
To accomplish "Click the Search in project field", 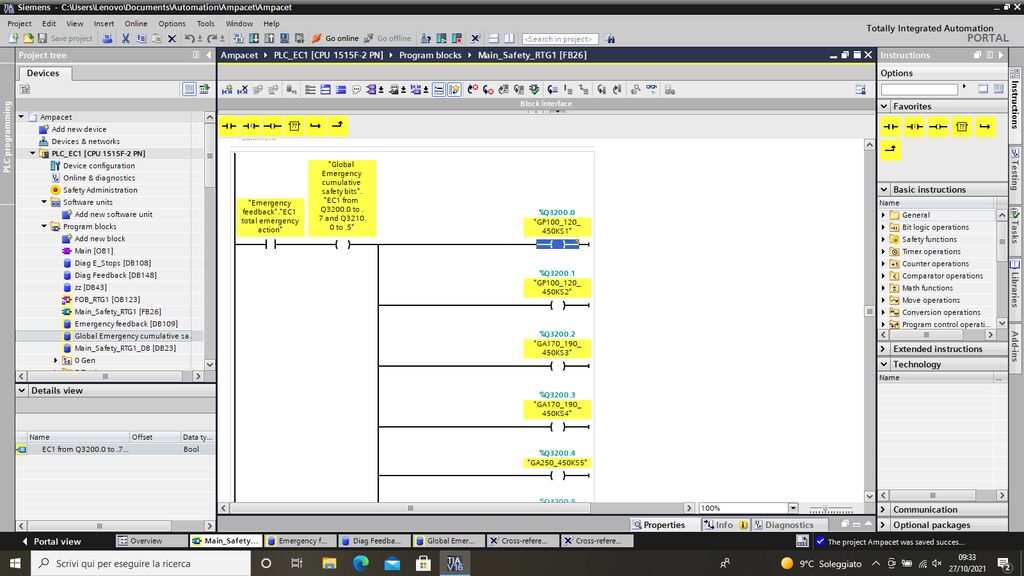I will [x=560, y=38].
